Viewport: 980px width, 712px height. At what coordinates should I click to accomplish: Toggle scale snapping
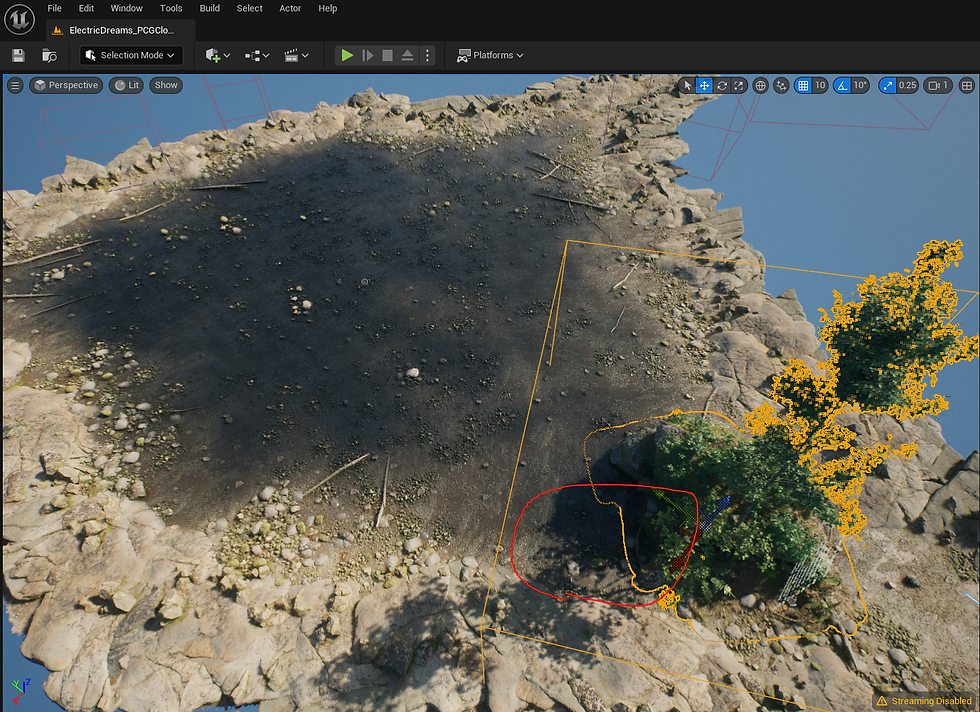(x=888, y=86)
